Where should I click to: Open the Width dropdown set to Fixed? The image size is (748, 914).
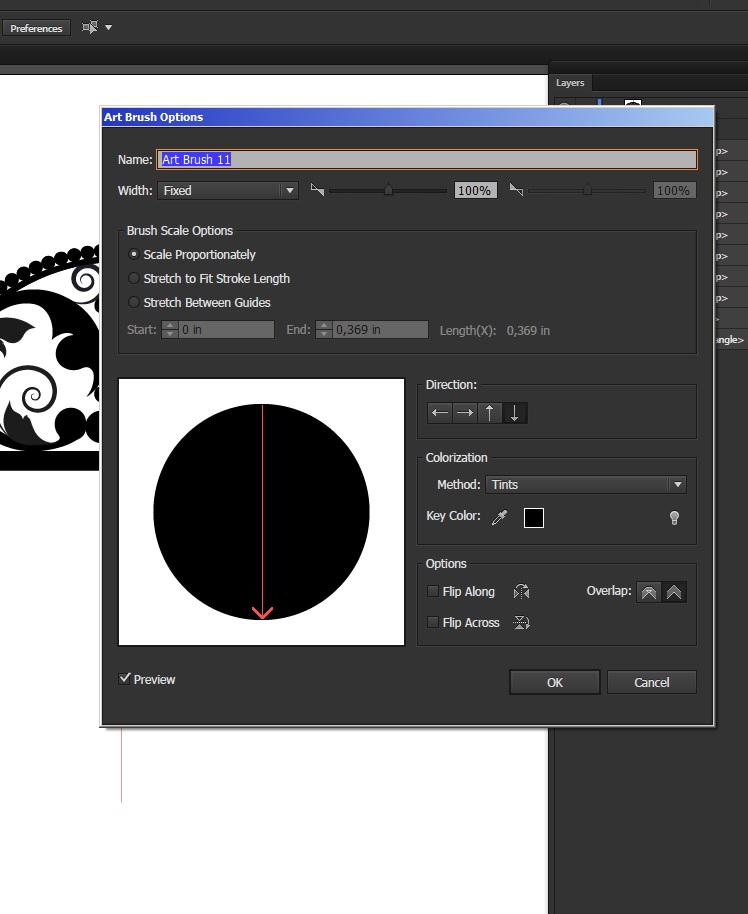[x=228, y=191]
